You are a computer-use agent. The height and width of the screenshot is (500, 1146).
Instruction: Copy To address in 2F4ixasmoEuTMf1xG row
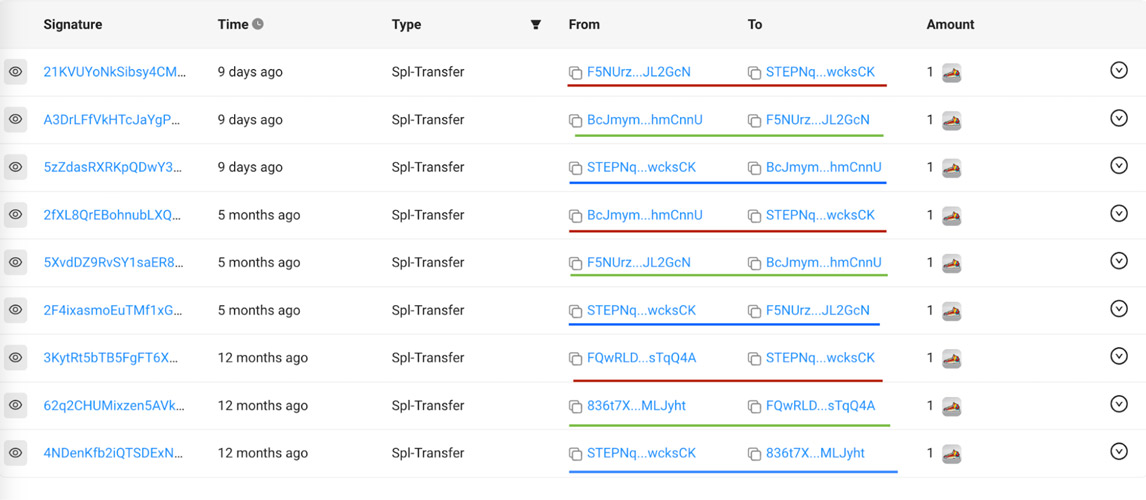(754, 311)
